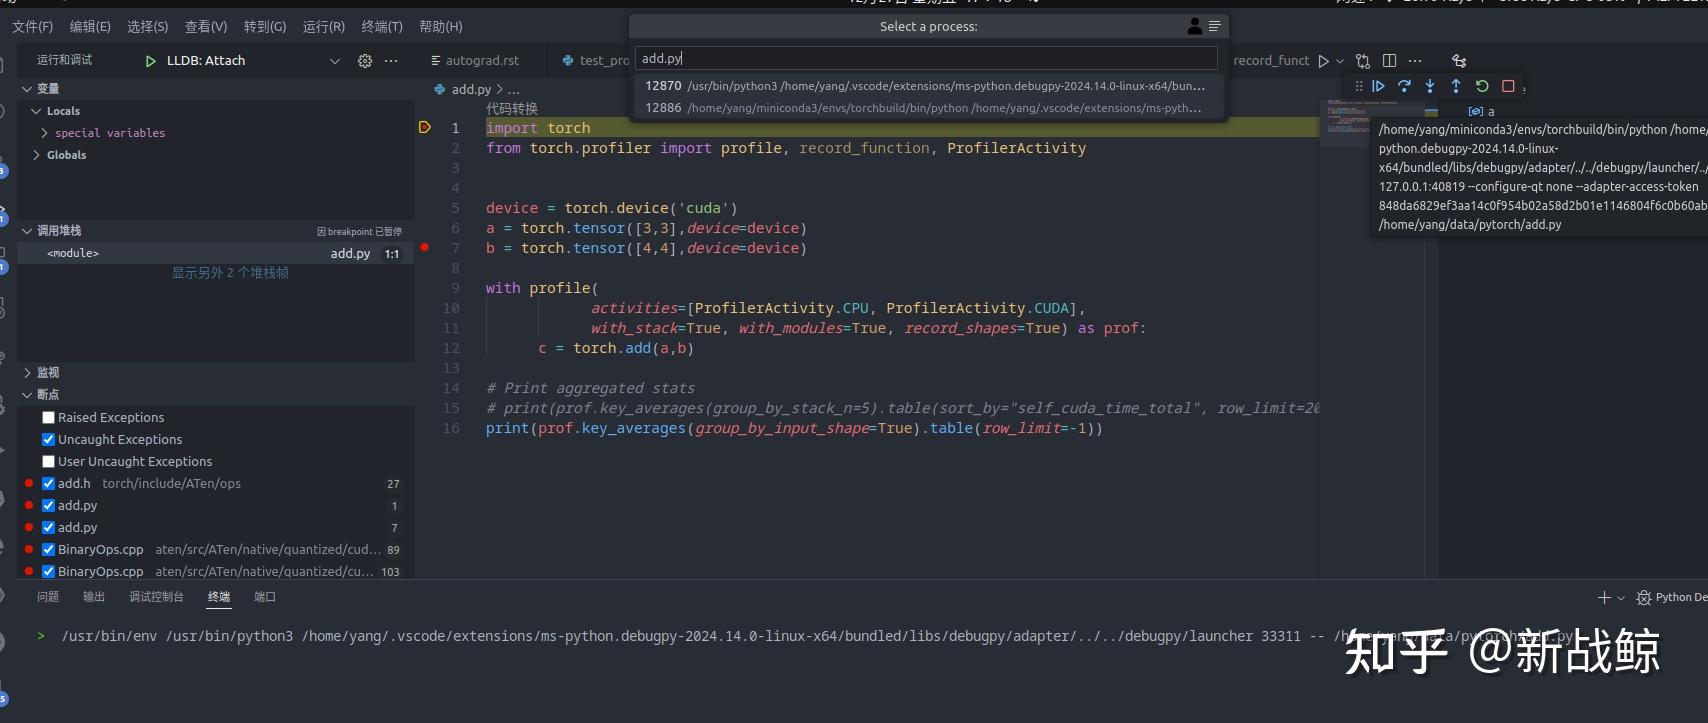Image resolution: width=1708 pixels, height=723 pixels.
Task: Click the Step Over debug icon
Action: coord(1404,87)
